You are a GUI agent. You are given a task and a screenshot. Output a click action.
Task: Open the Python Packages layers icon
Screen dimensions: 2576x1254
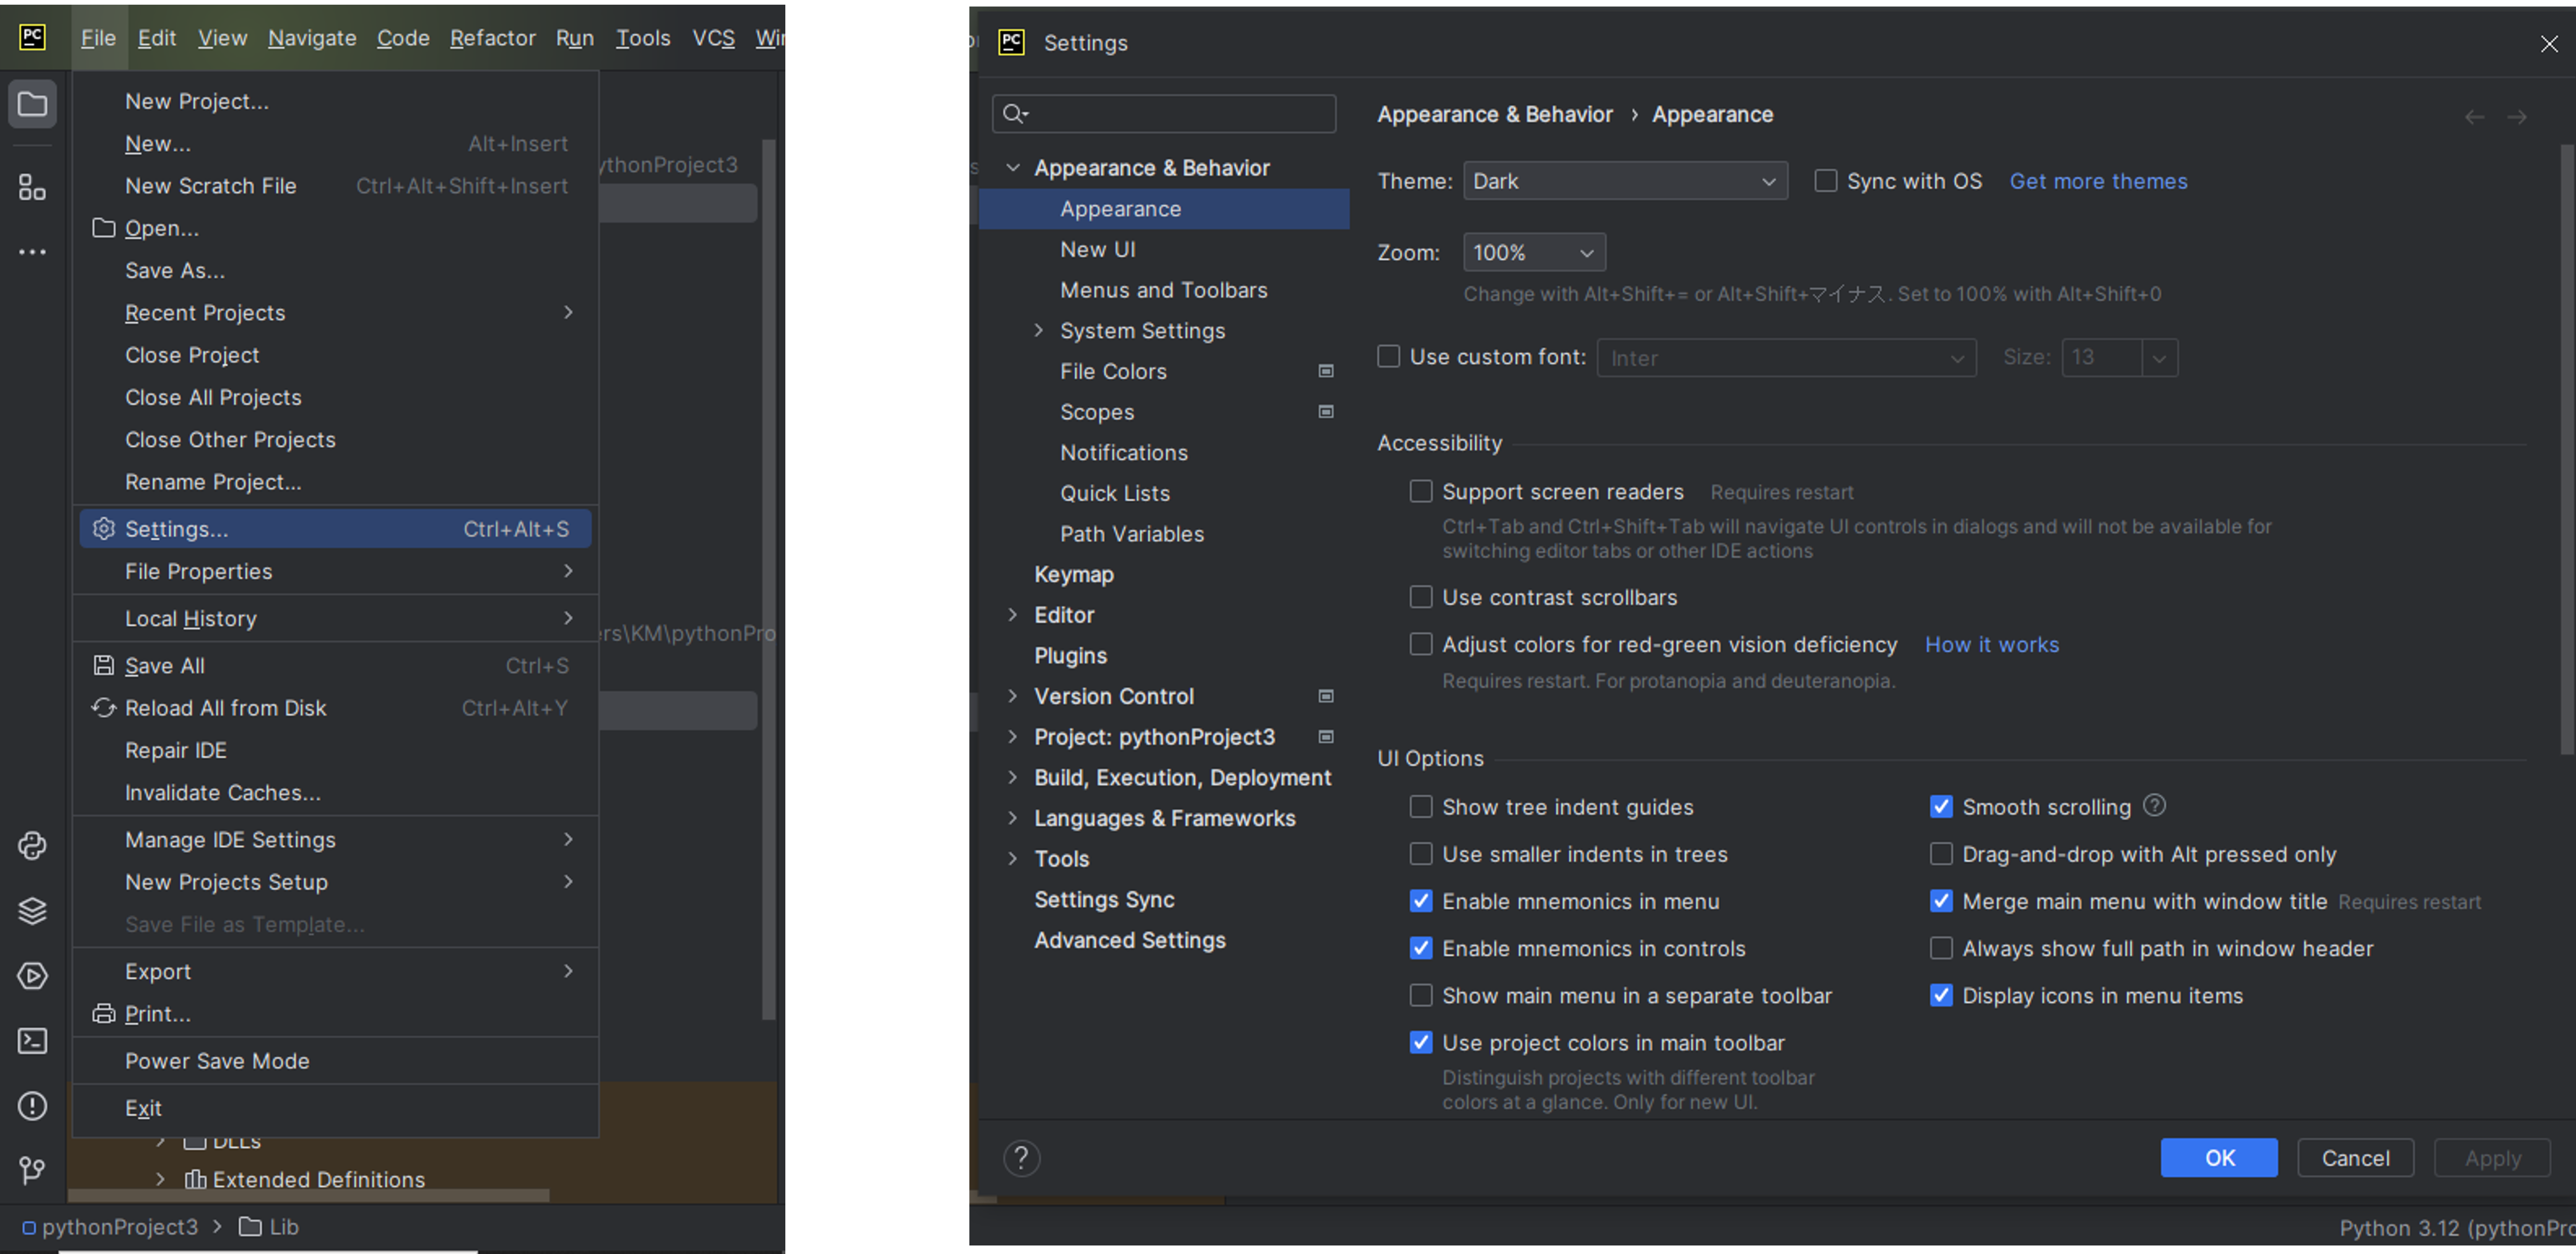pyautogui.click(x=32, y=910)
